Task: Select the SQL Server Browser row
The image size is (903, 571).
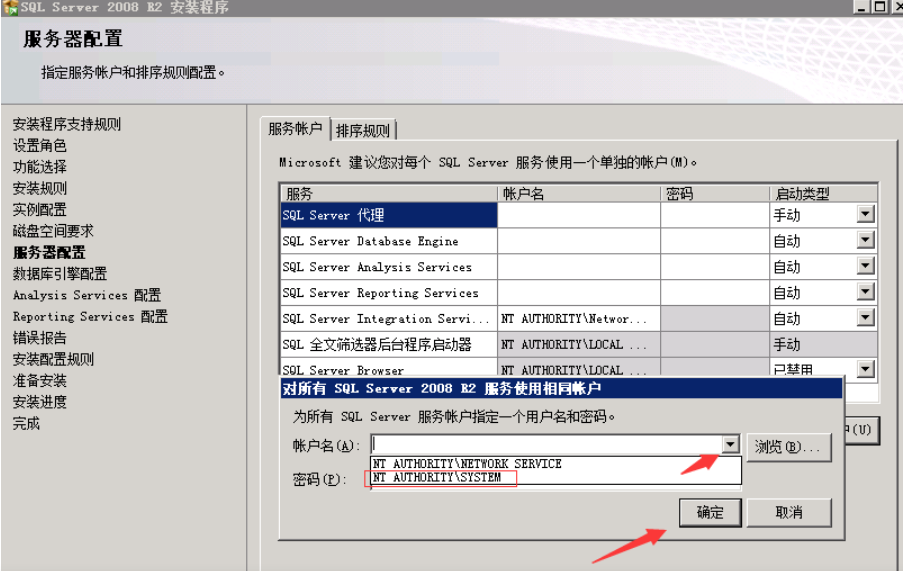Action: [389, 368]
